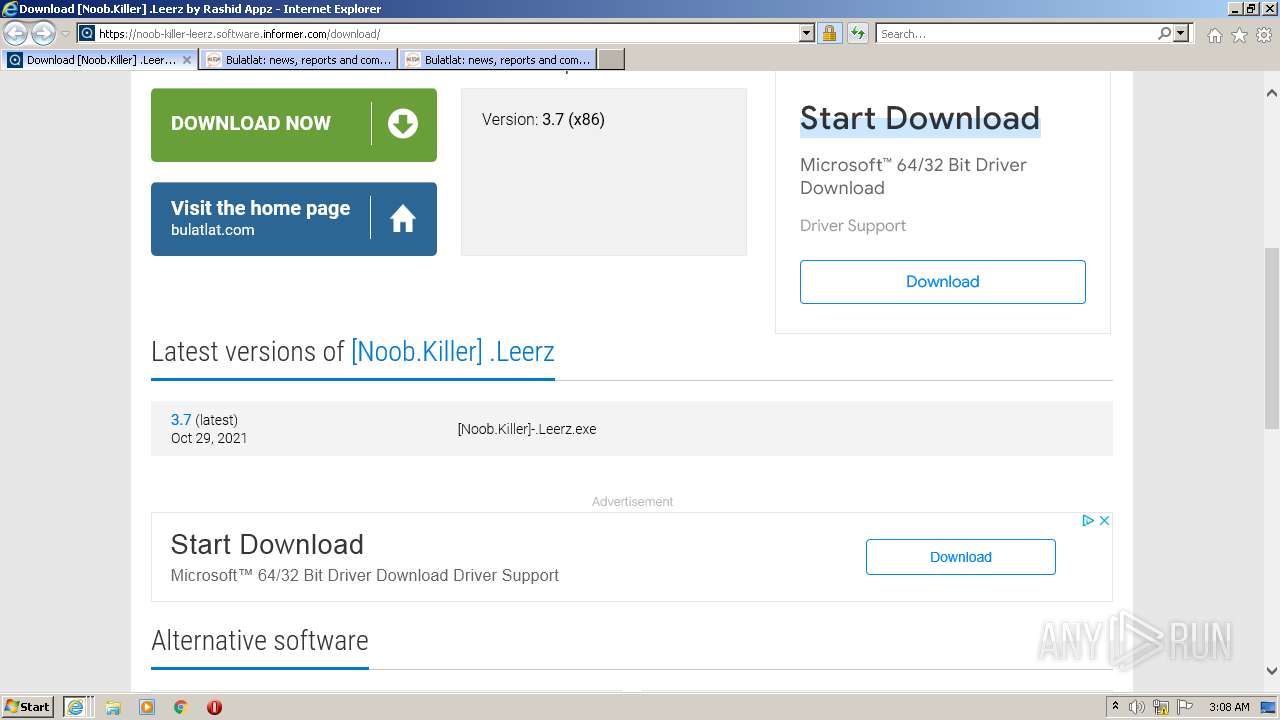Image resolution: width=1280 pixels, height=720 pixels.
Task: Open the Favorites star icon
Action: (1239, 35)
